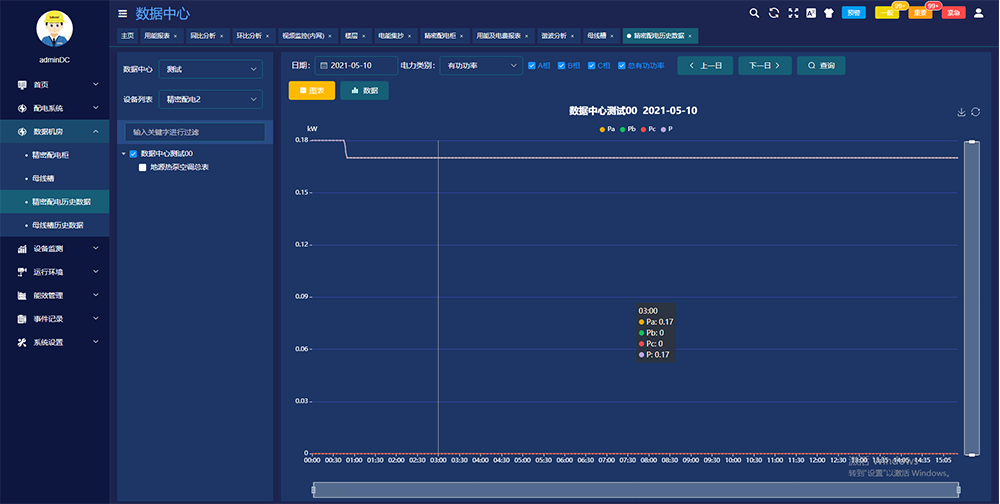Click the 查询 search button
1000x504 pixels.
pyautogui.click(x=821, y=66)
